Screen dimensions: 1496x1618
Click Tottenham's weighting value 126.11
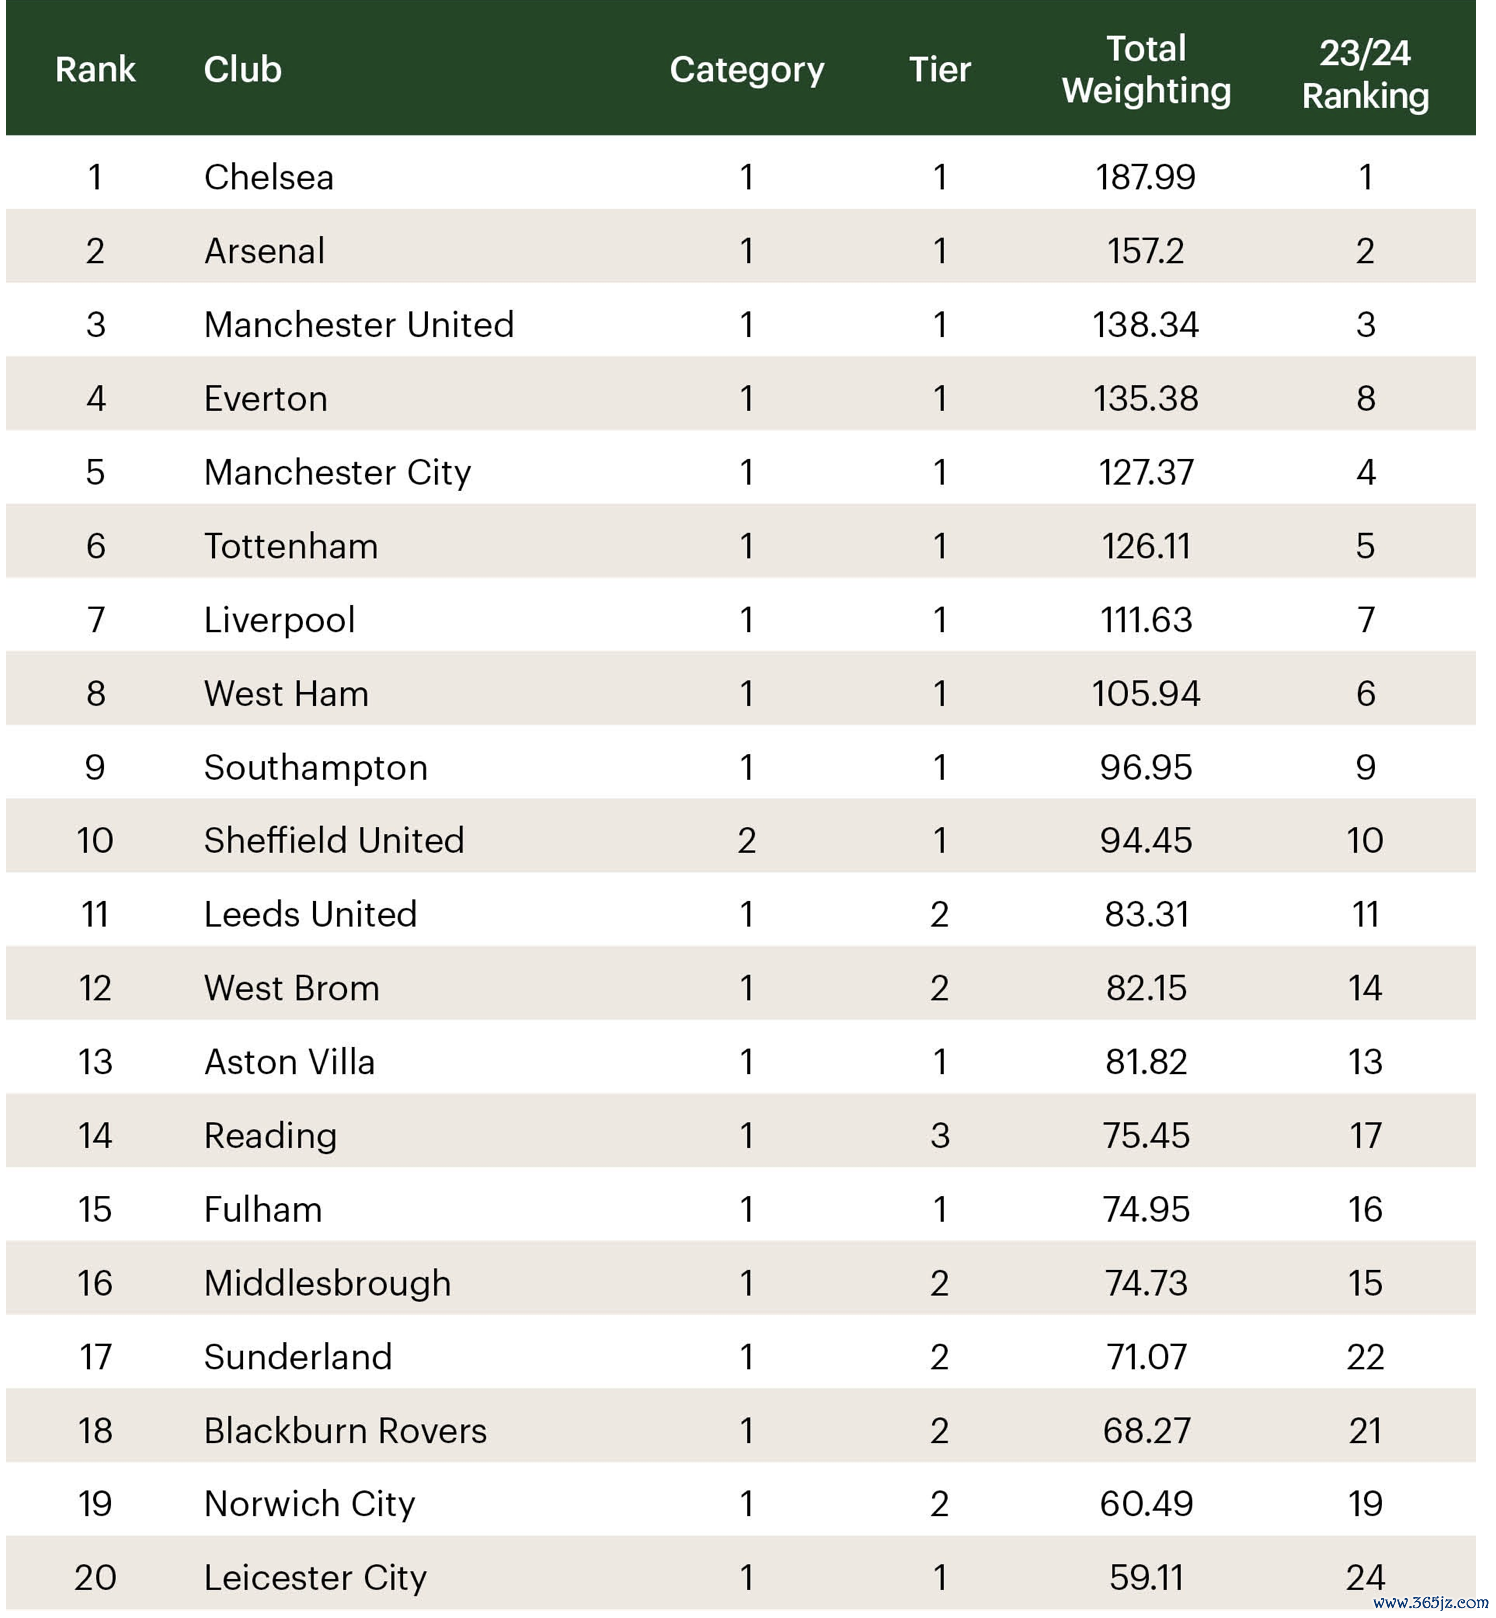1146,546
